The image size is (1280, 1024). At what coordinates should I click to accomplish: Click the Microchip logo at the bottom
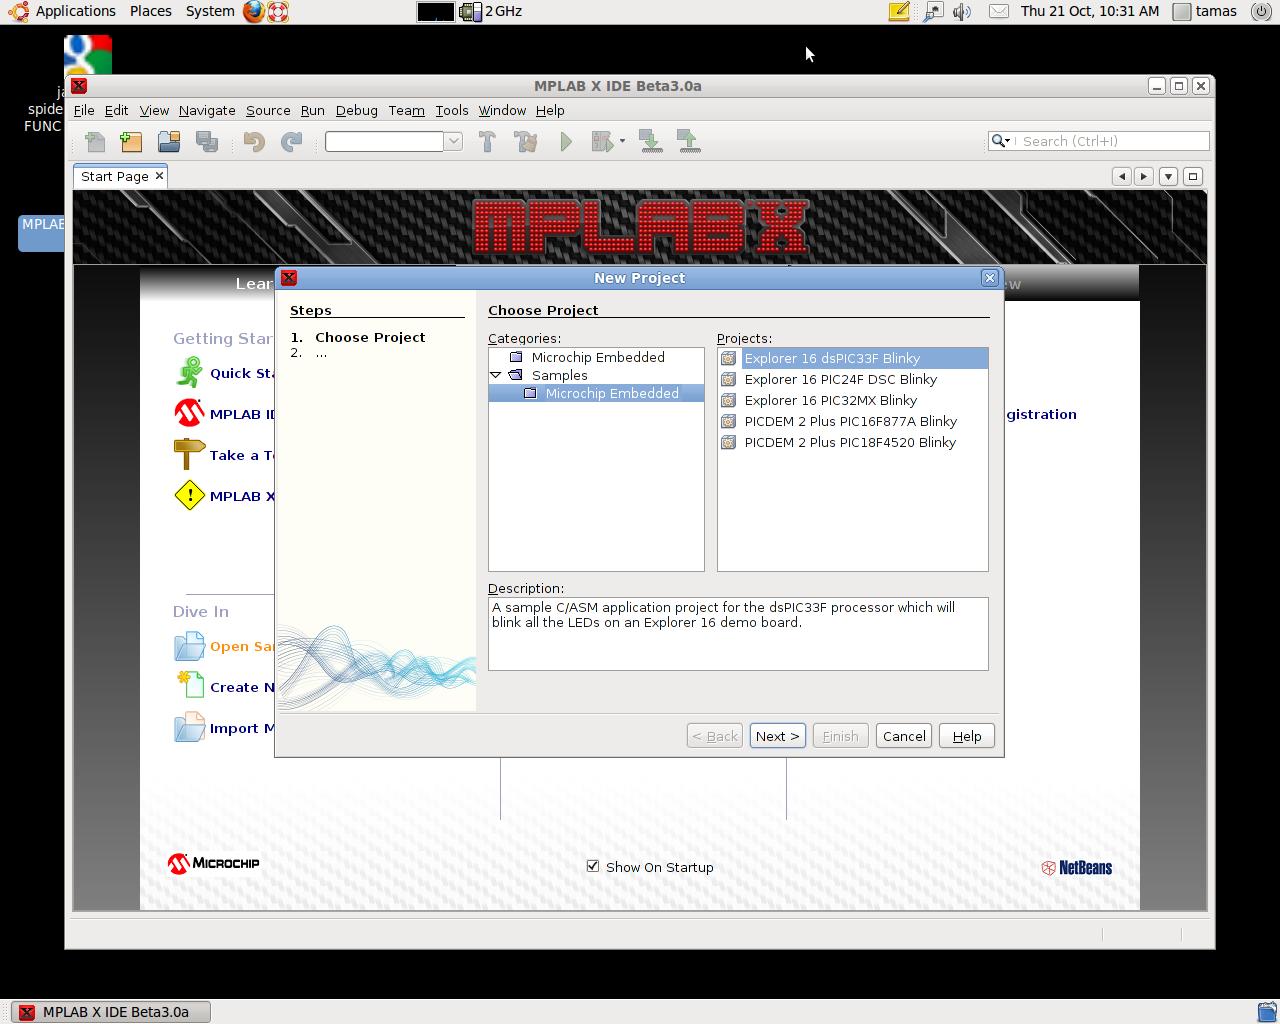(x=214, y=863)
